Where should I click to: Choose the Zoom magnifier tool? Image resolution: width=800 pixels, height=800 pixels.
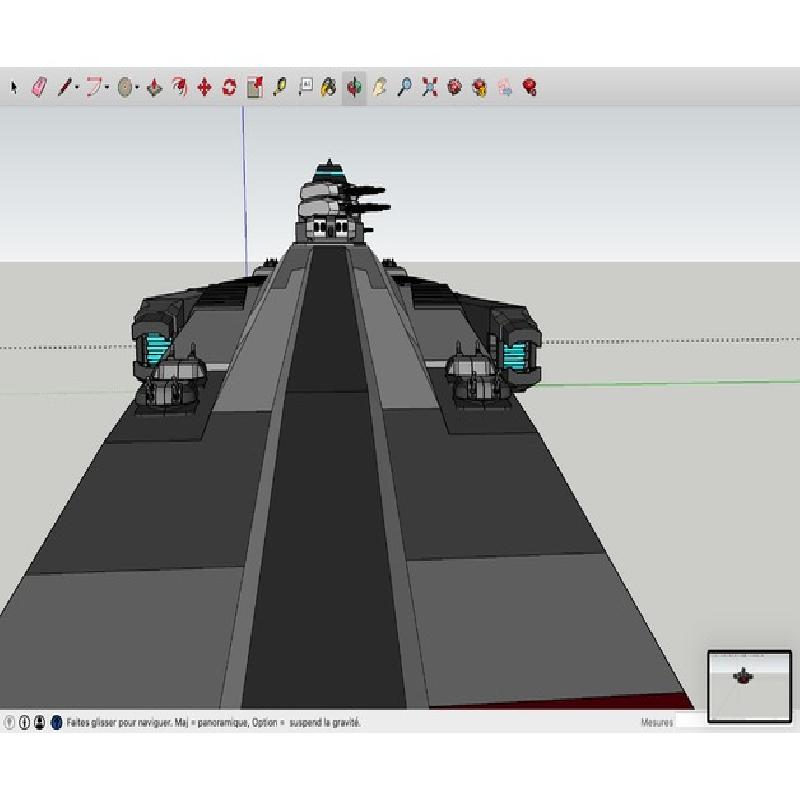pyautogui.click(x=404, y=88)
